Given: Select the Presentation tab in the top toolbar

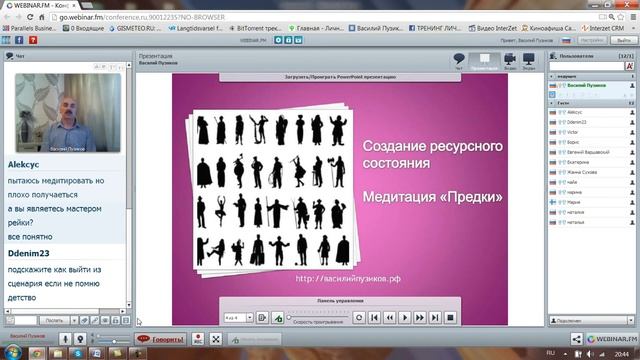Looking at the screenshot, I should click(484, 61).
